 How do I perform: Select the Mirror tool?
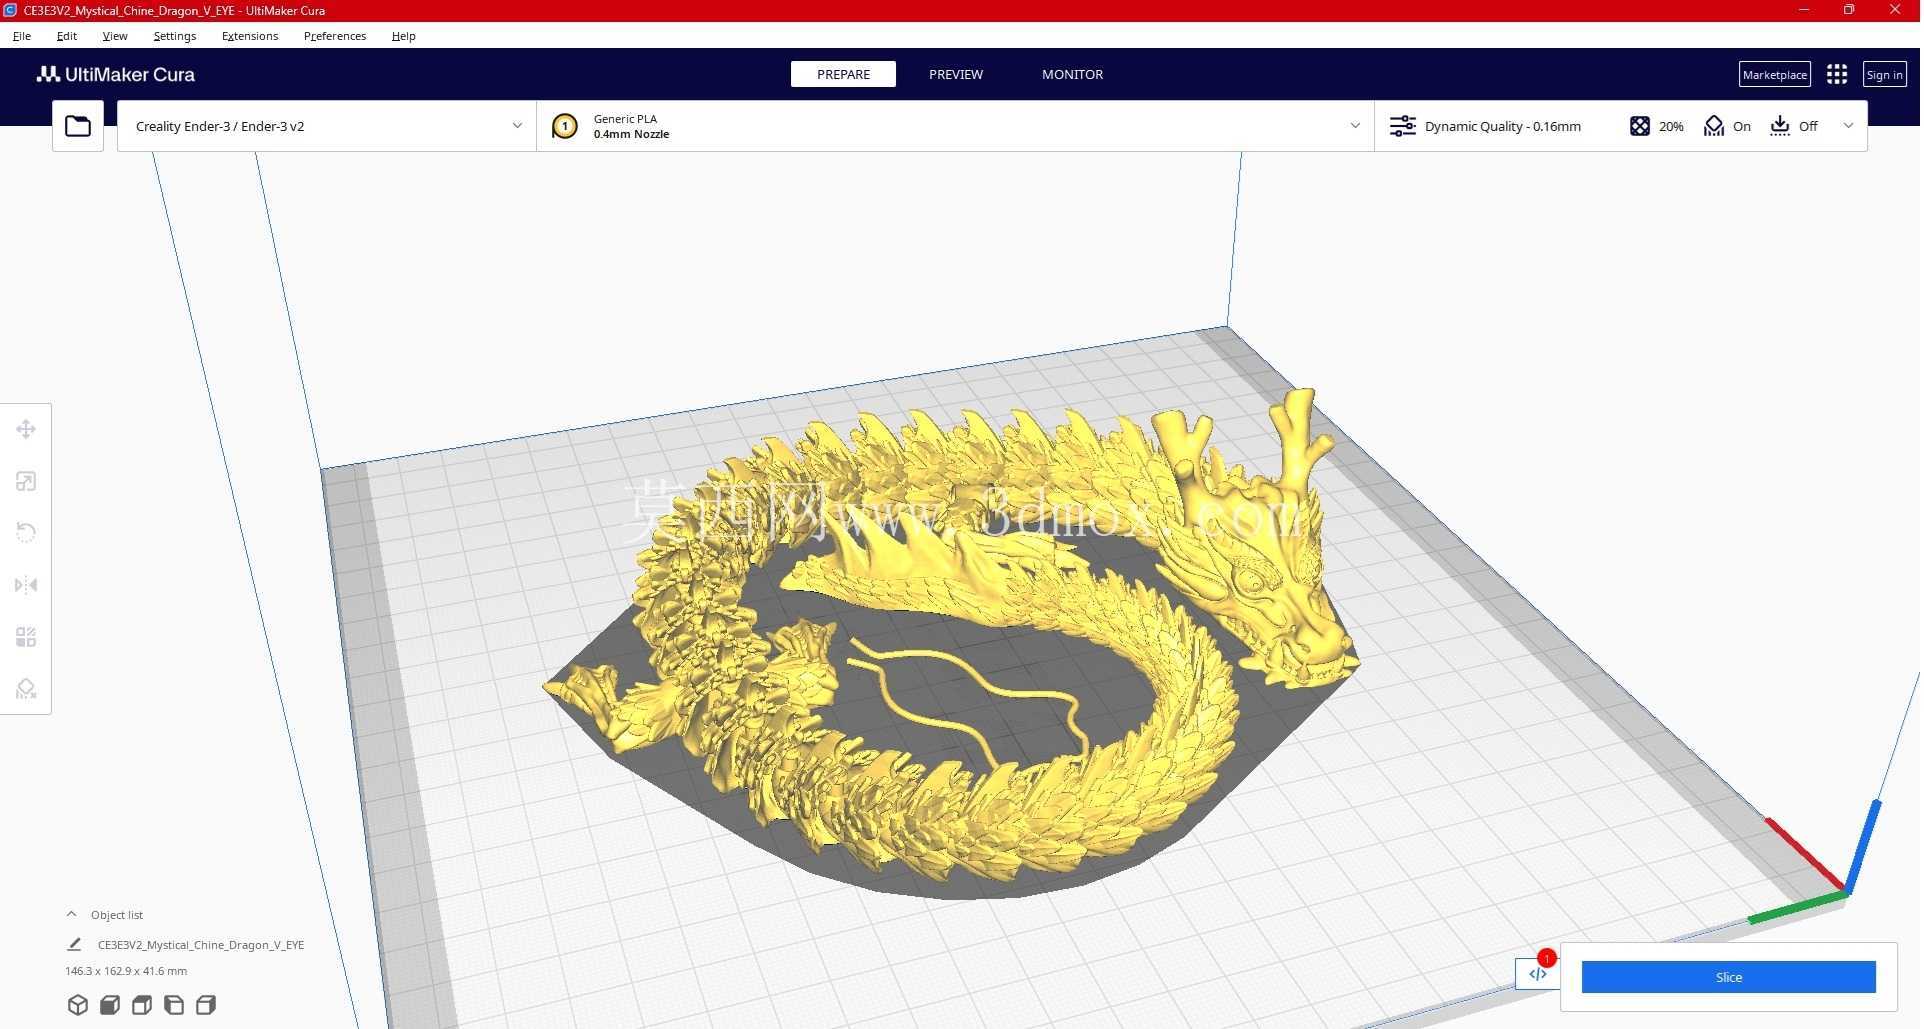coord(26,585)
